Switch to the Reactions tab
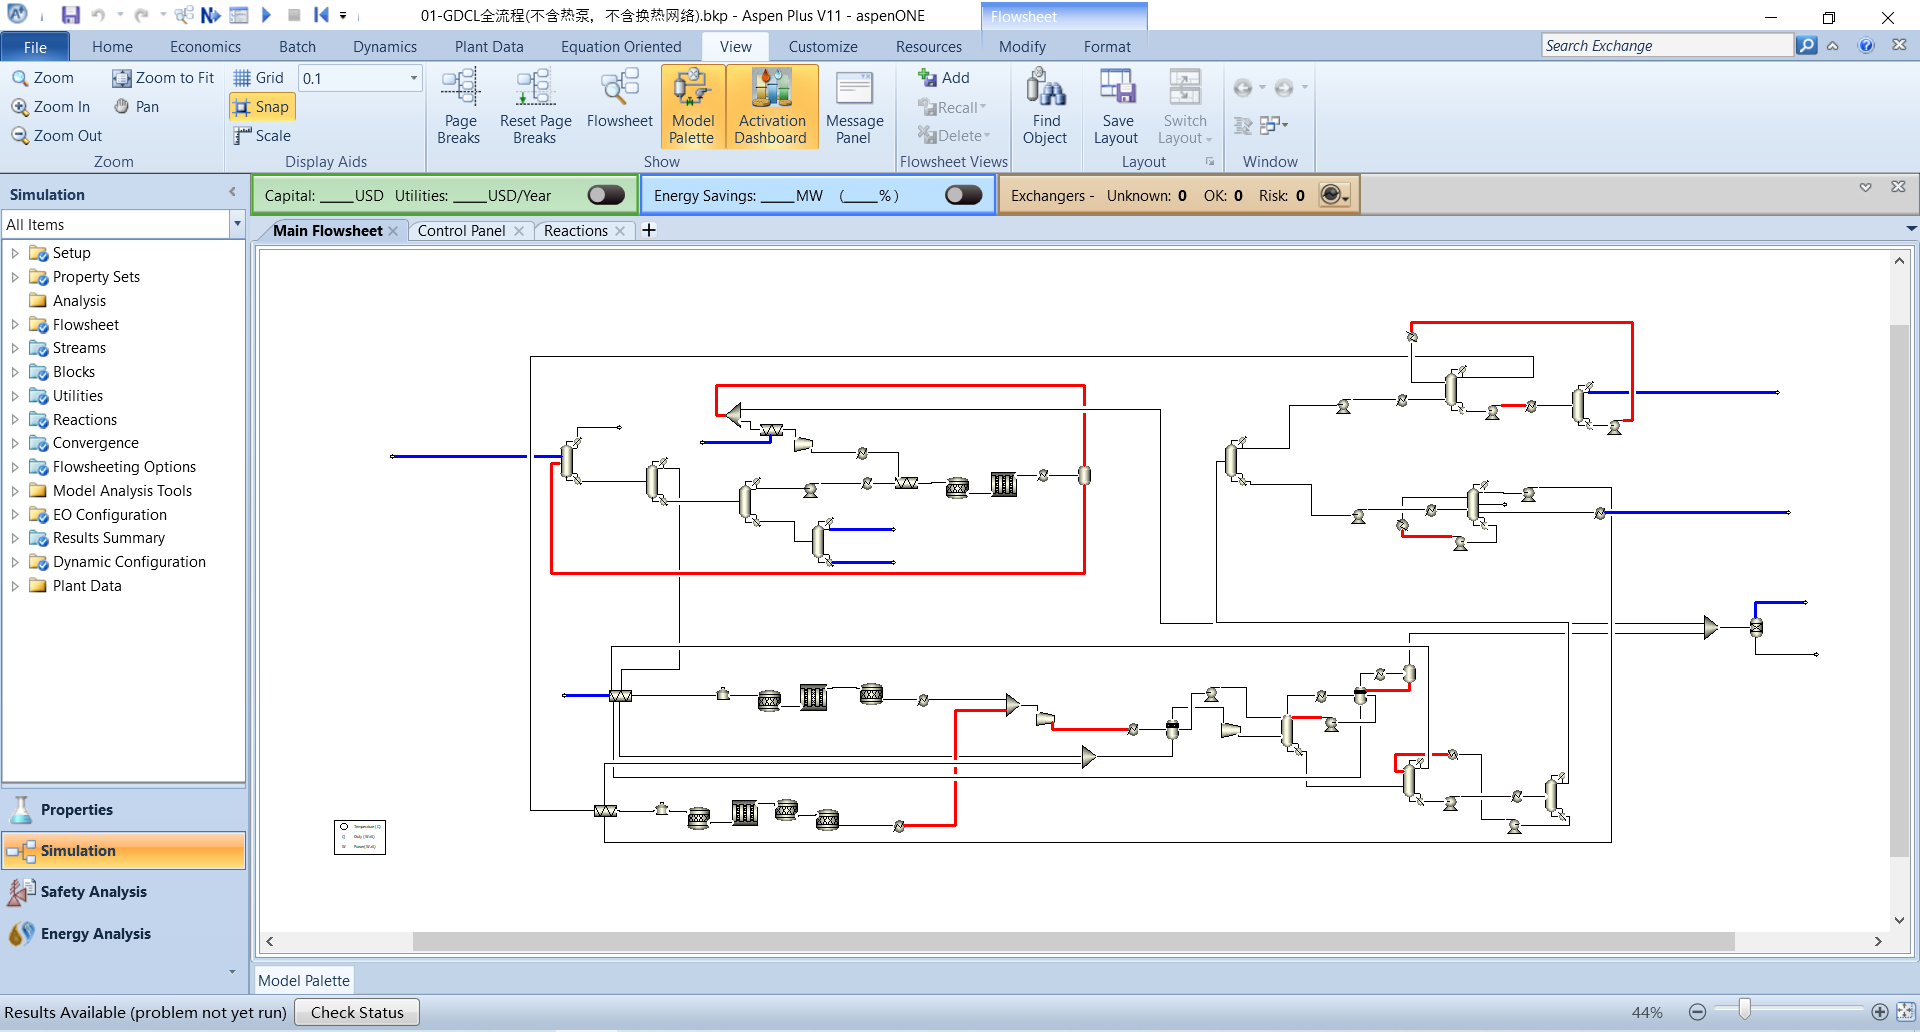 (575, 231)
